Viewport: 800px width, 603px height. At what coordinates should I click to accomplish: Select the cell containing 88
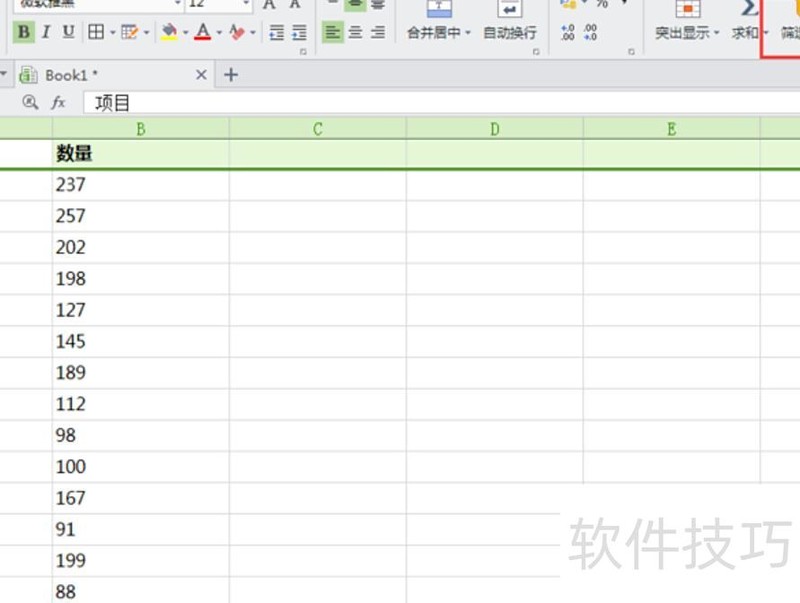tap(141, 591)
